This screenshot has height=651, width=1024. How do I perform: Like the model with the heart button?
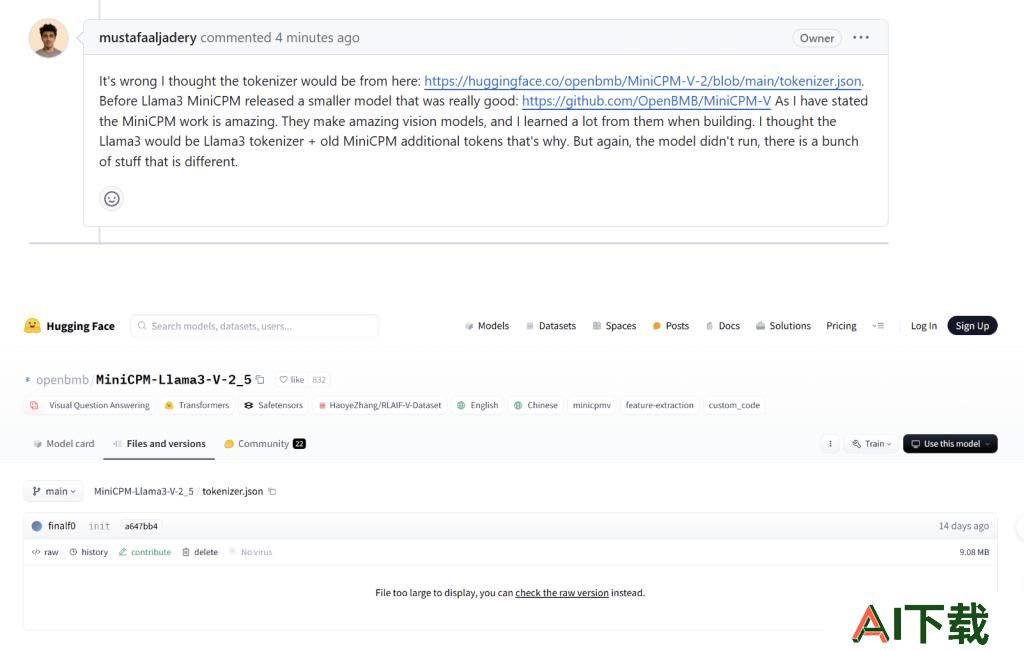[x=291, y=379]
